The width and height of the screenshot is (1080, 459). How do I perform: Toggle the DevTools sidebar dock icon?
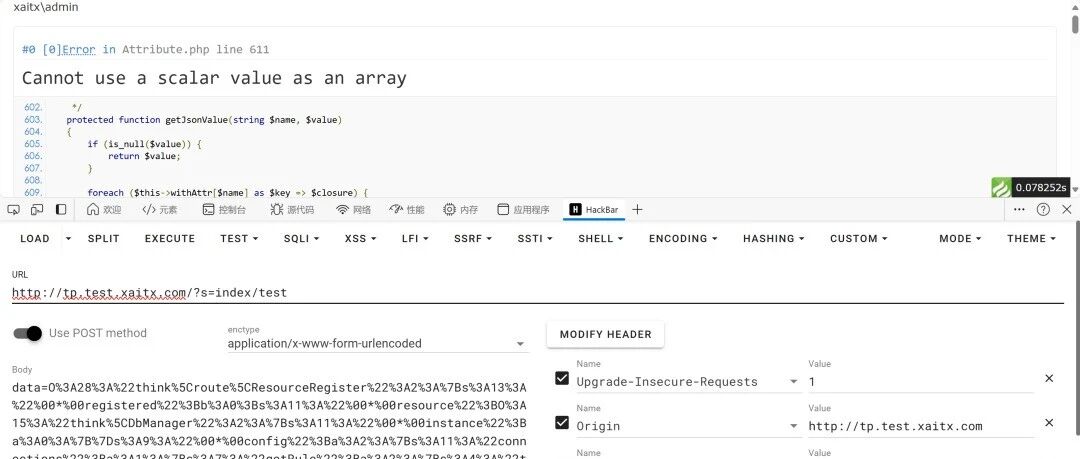tap(61, 210)
